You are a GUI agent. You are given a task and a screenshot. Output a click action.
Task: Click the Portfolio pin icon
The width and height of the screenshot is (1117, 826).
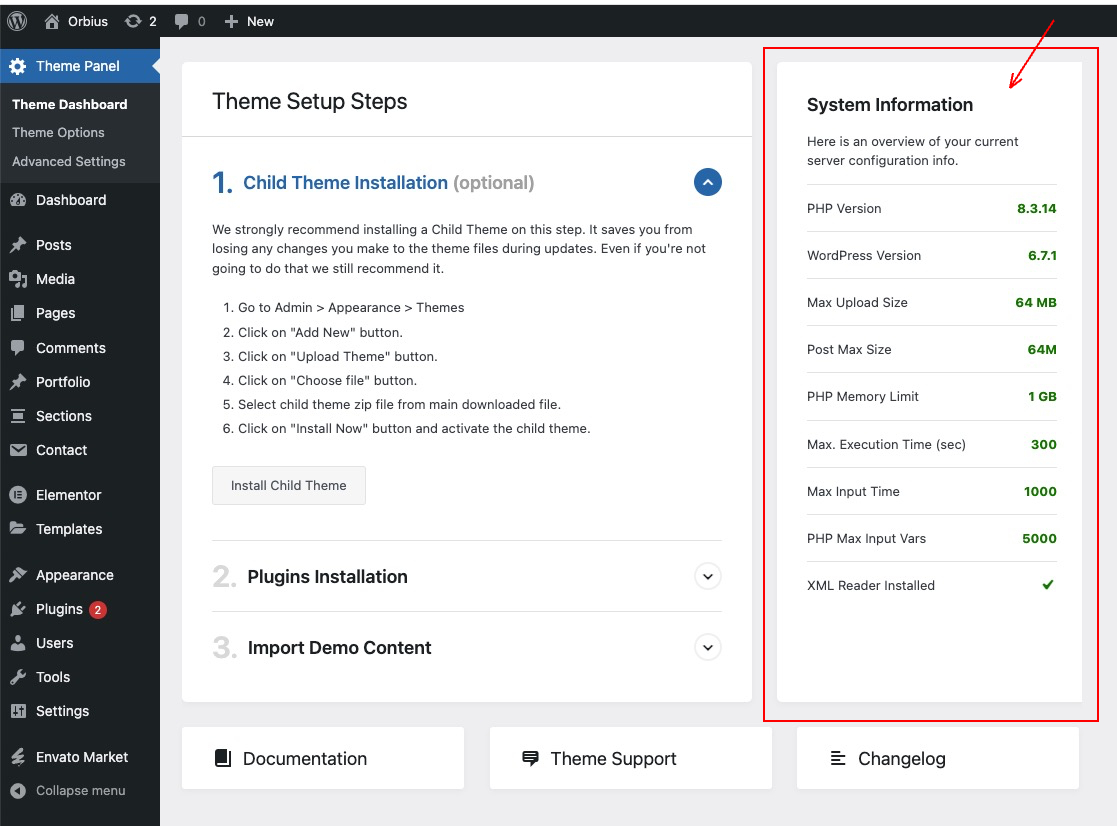click(x=18, y=382)
